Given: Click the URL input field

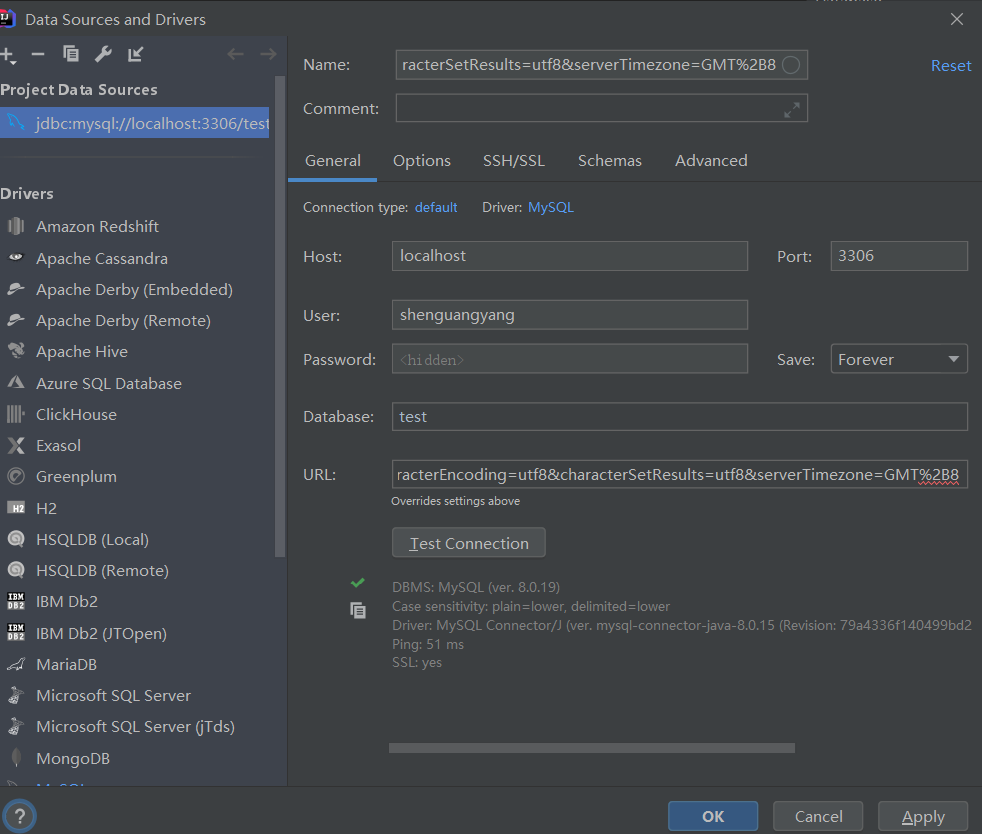Looking at the screenshot, I should click(x=680, y=475).
